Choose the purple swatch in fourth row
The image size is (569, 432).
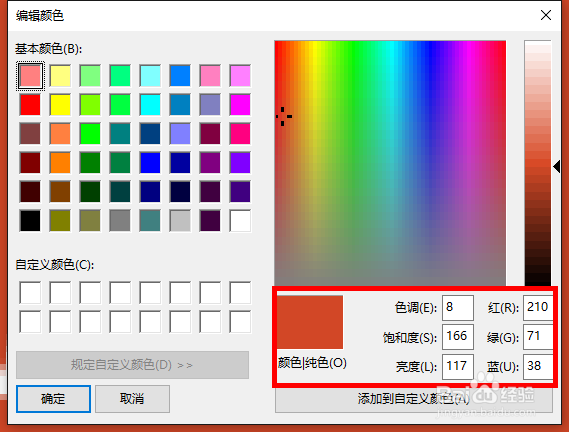(x=210, y=163)
